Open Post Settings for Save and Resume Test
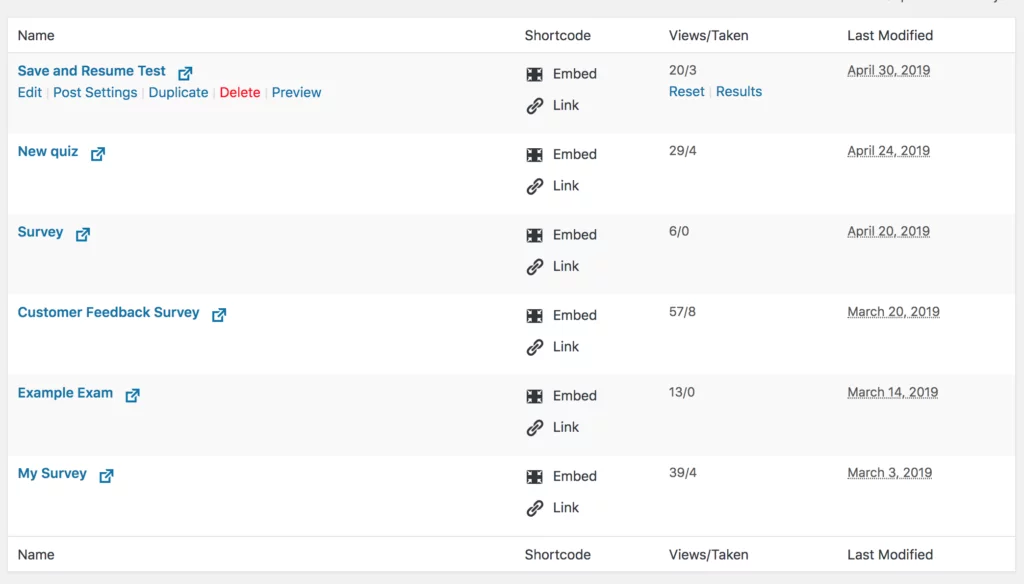The image size is (1024, 584). point(95,92)
